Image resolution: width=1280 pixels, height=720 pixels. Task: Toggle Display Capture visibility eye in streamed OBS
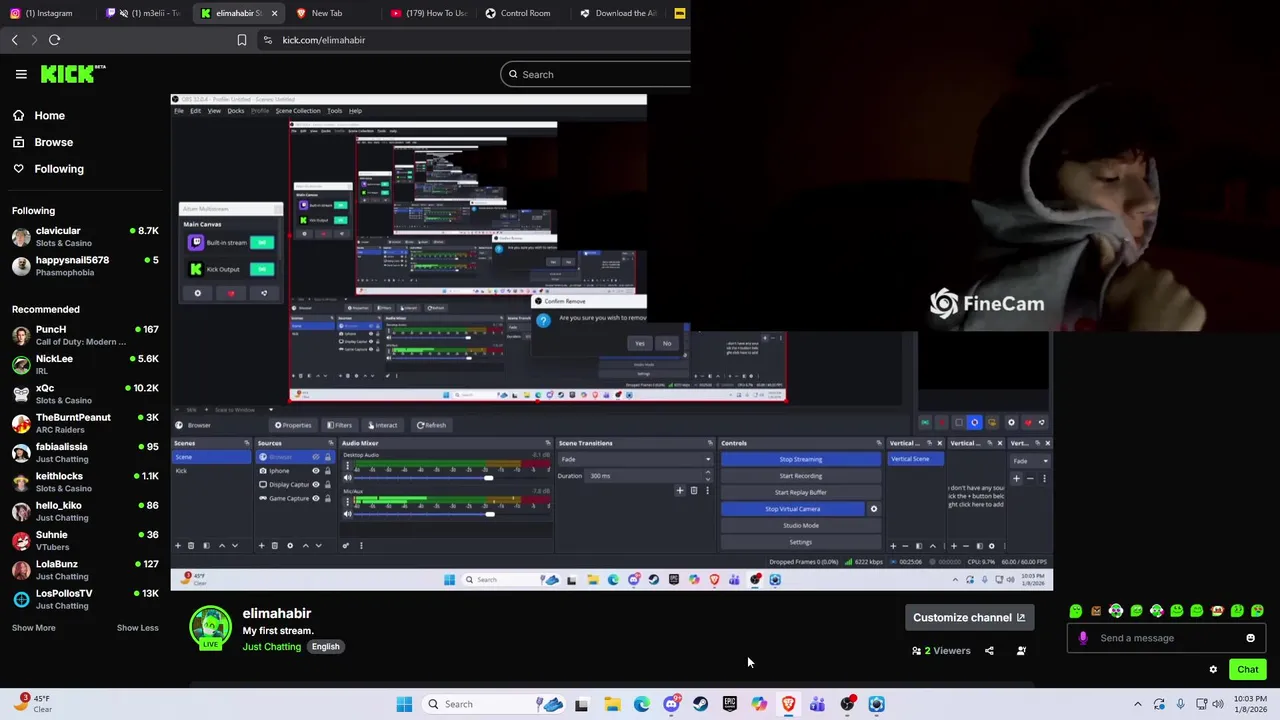click(x=316, y=484)
